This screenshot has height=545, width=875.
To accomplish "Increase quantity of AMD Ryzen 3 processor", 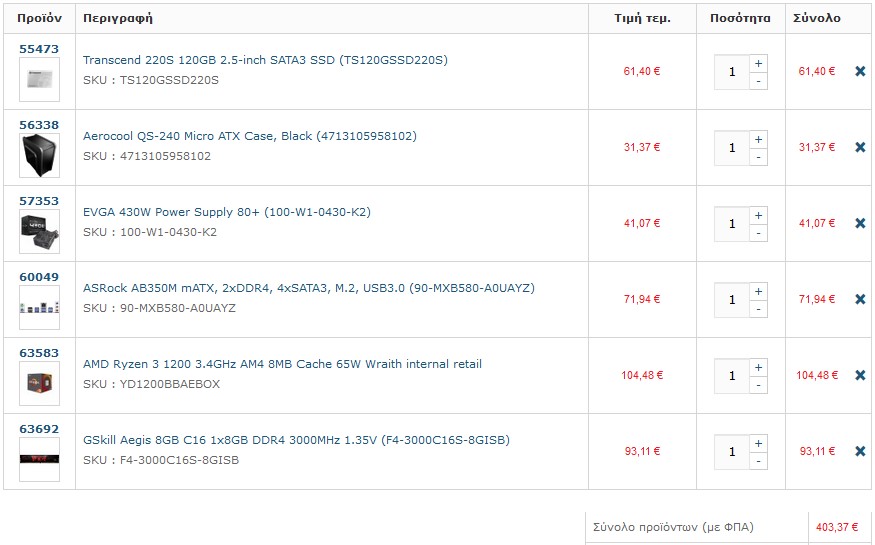I will coord(758,367).
